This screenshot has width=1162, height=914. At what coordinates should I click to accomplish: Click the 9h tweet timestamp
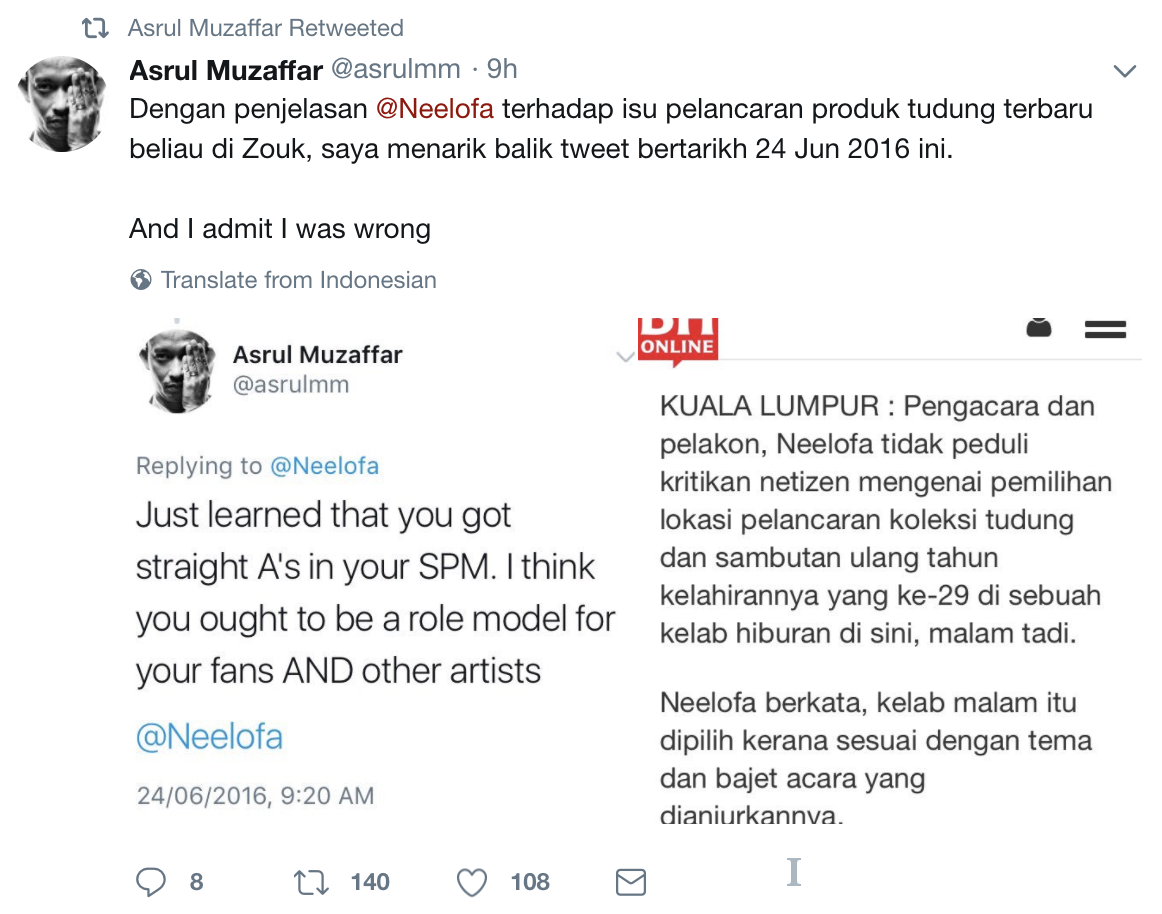coord(502,69)
